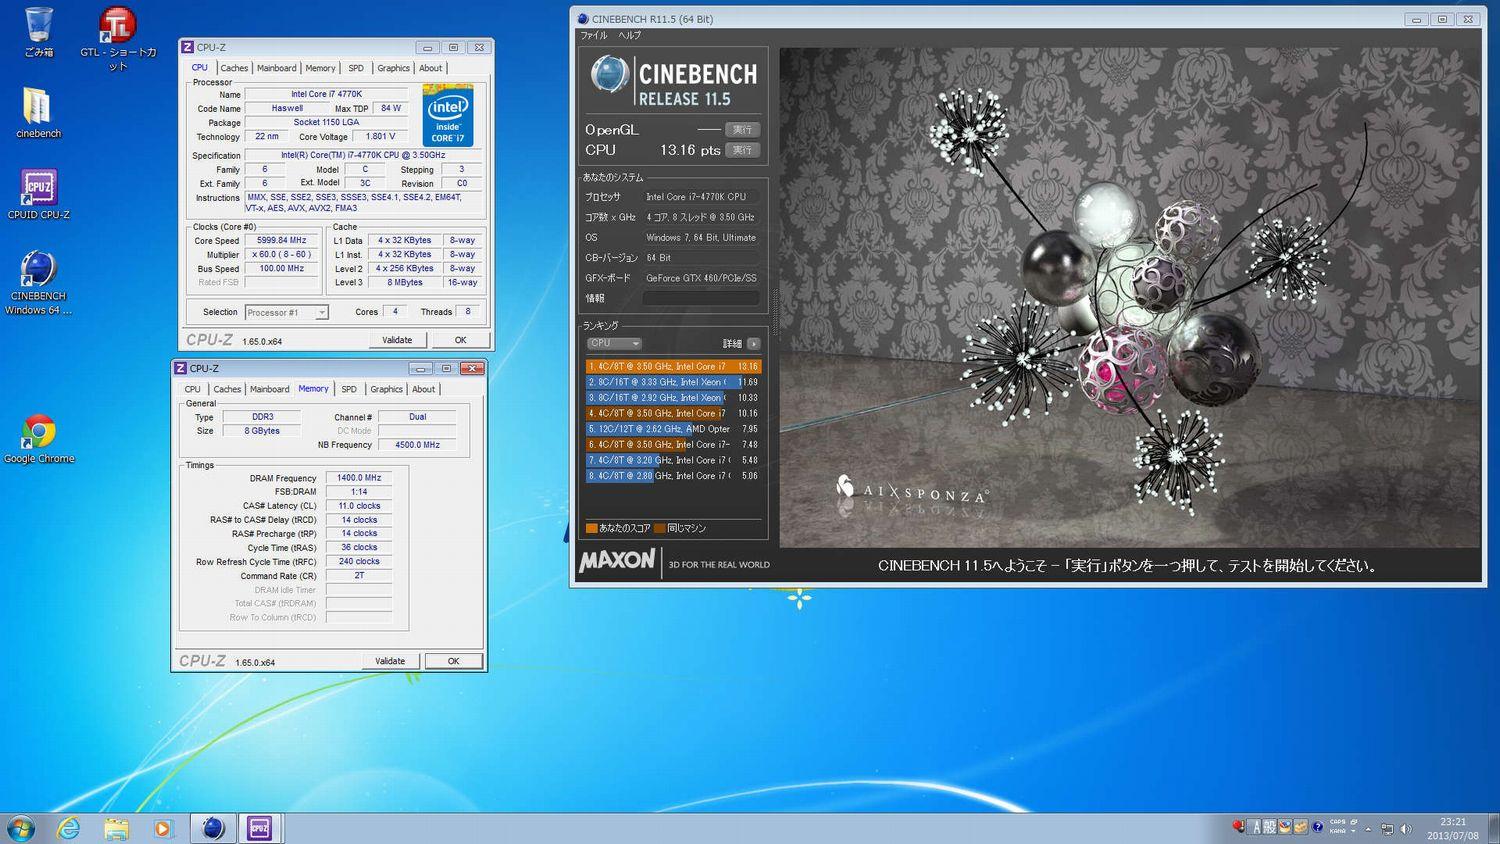Open the network icon in system tray
This screenshot has width=1500, height=844.
point(1387,828)
